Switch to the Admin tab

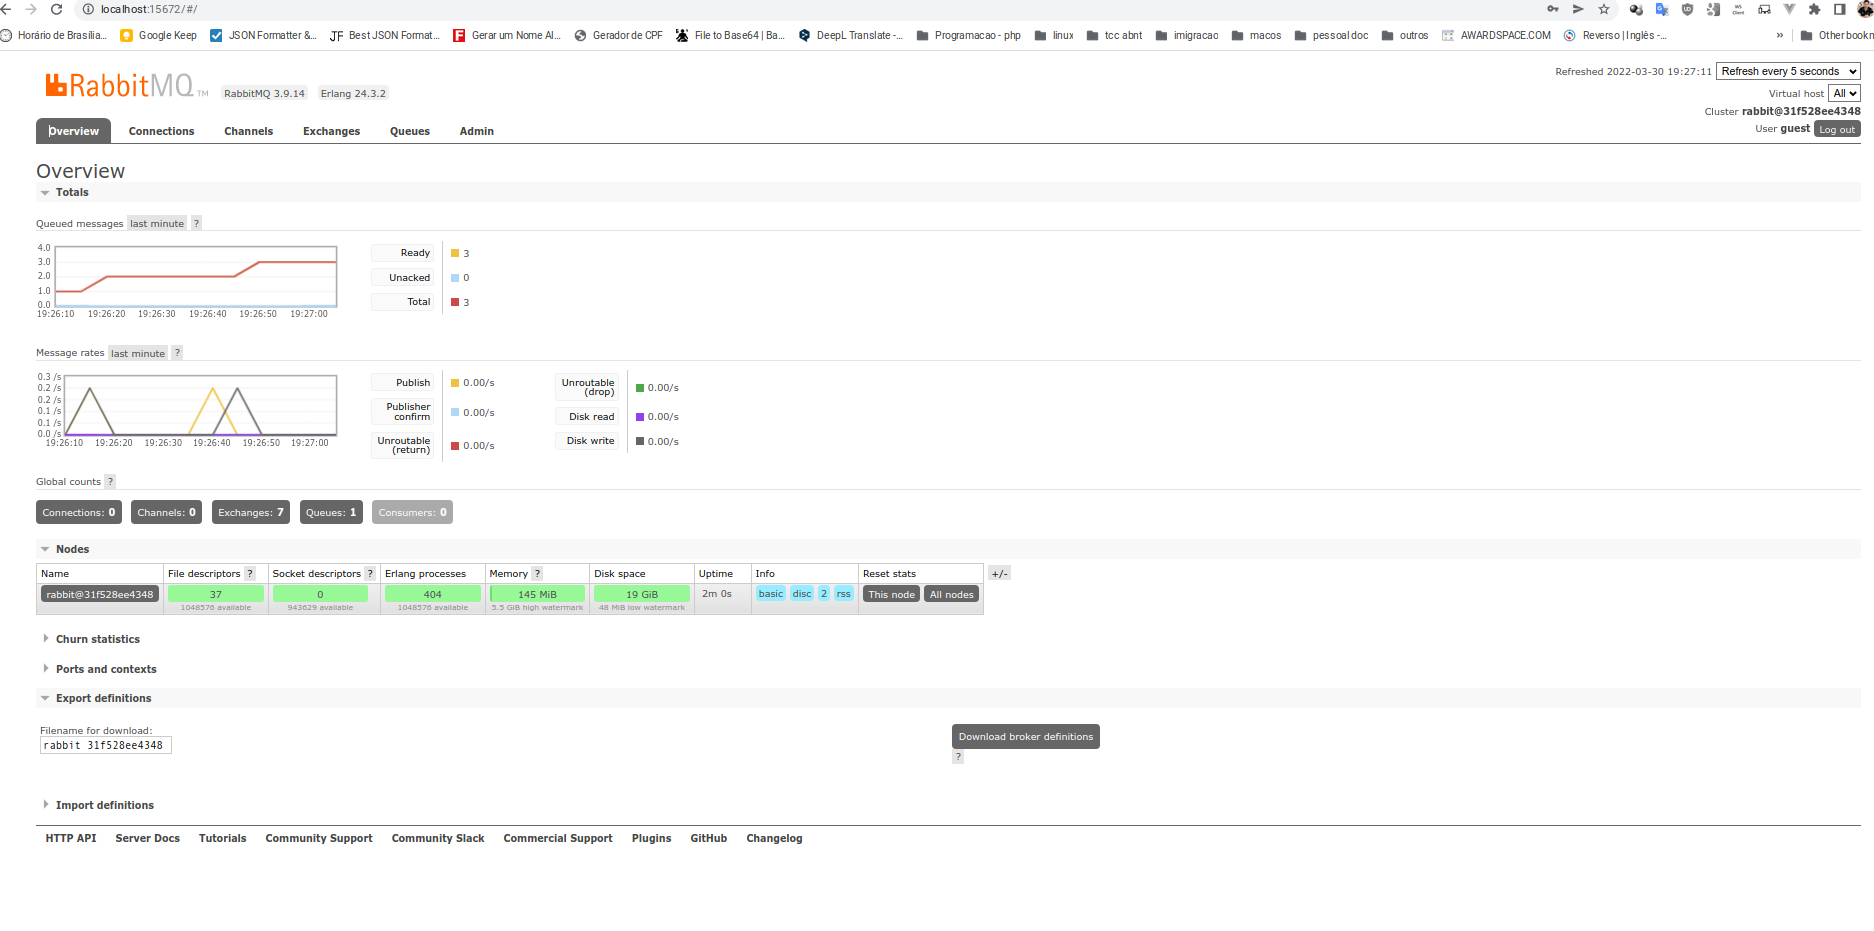[x=476, y=131]
